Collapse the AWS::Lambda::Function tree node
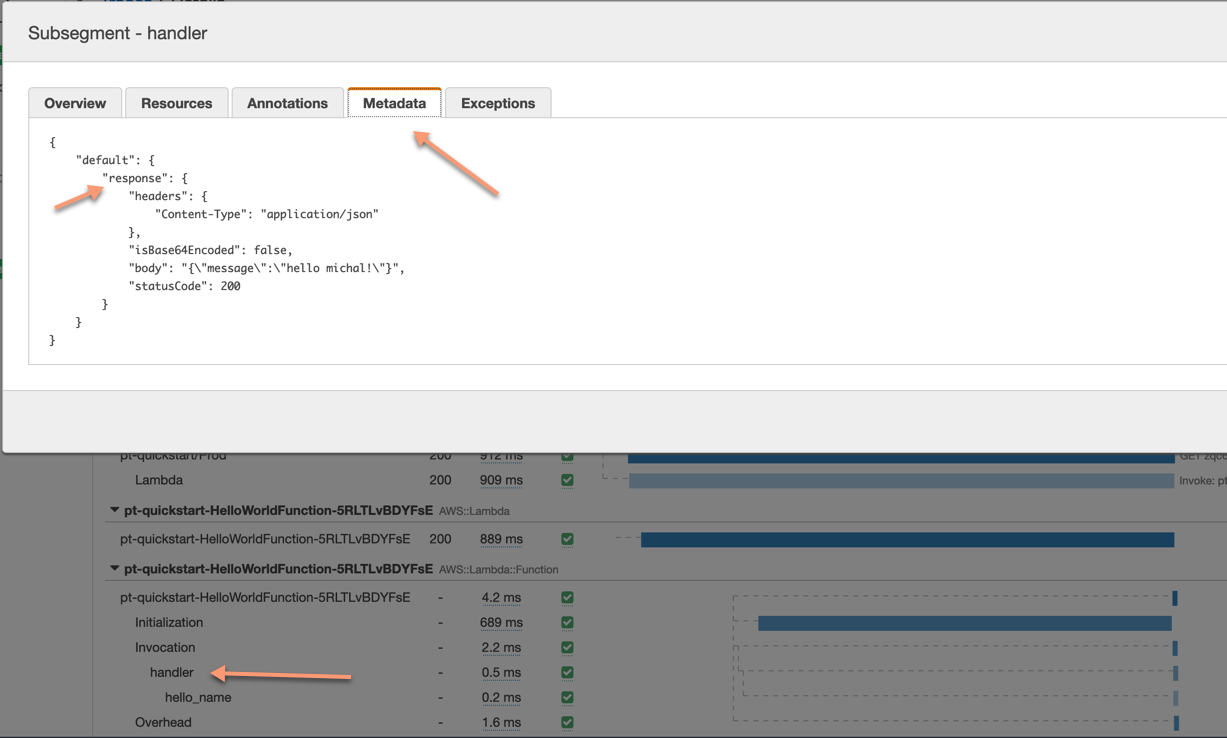Image resolution: width=1227 pixels, height=738 pixels. click(x=114, y=569)
